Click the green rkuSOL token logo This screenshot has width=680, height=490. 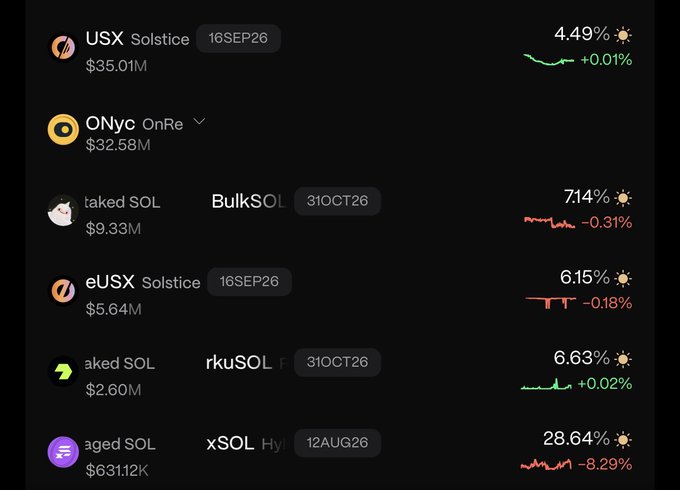[x=63, y=371]
